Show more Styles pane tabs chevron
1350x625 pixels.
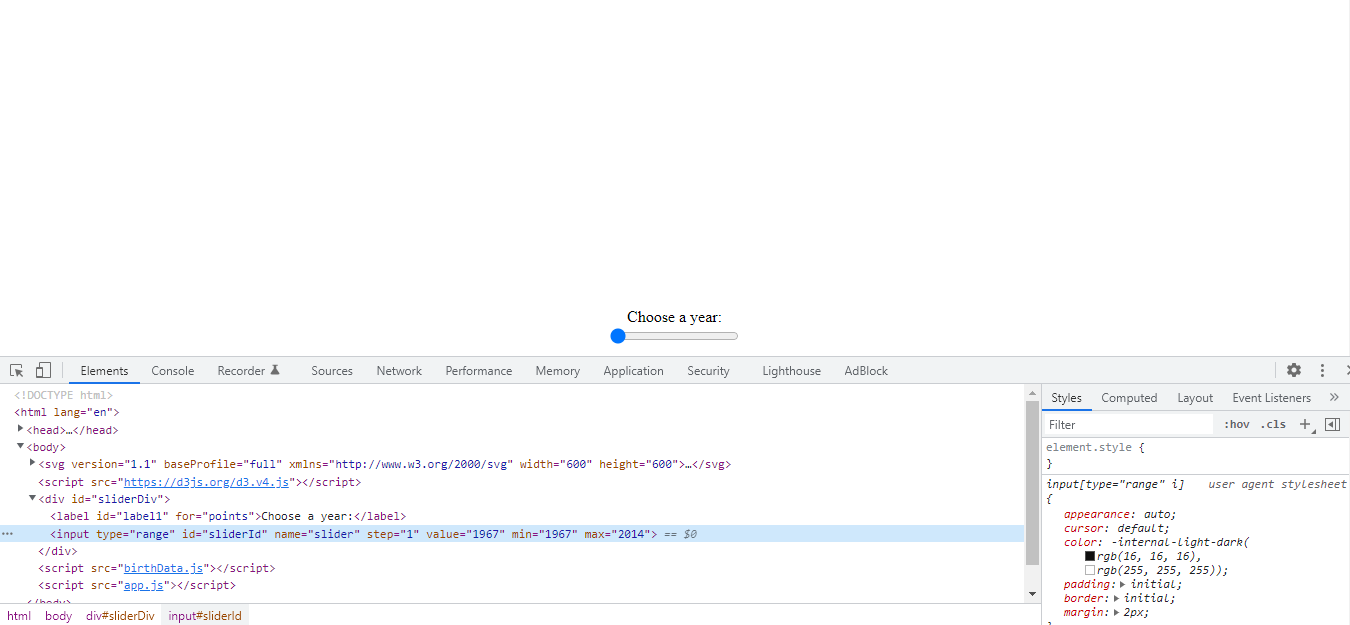coord(1334,398)
